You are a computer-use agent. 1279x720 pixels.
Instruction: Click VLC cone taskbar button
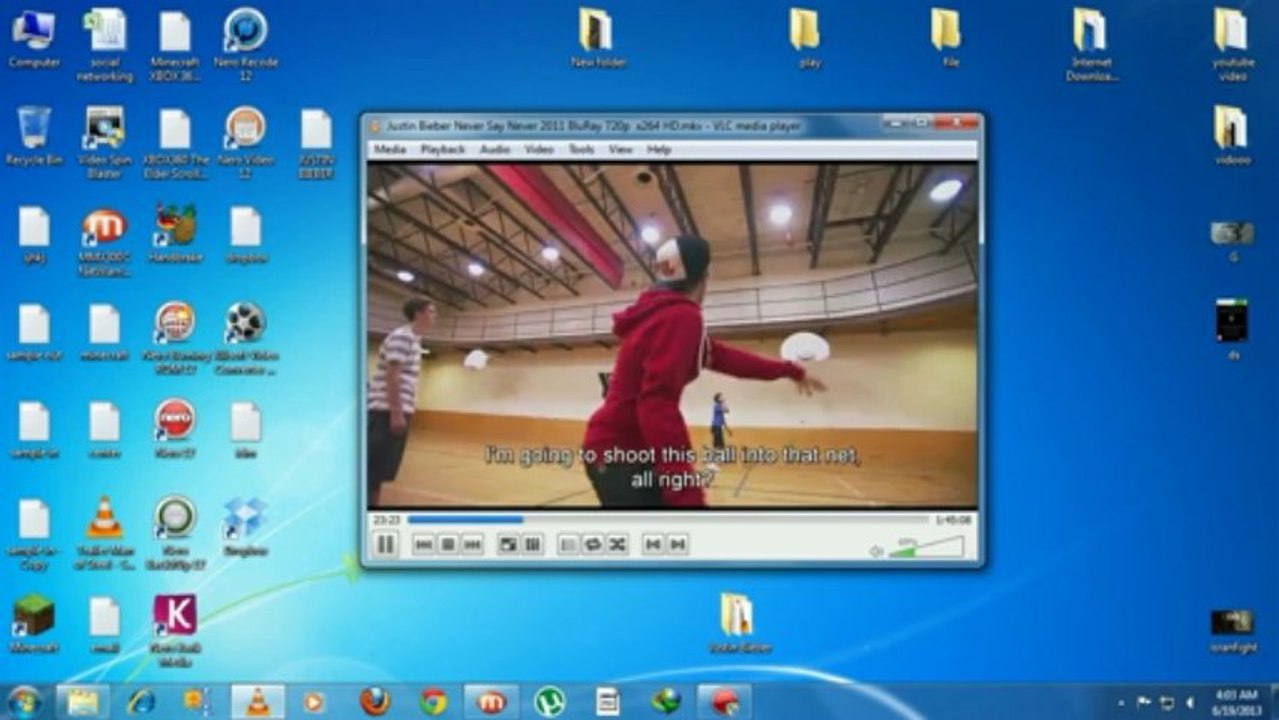pyautogui.click(x=258, y=702)
